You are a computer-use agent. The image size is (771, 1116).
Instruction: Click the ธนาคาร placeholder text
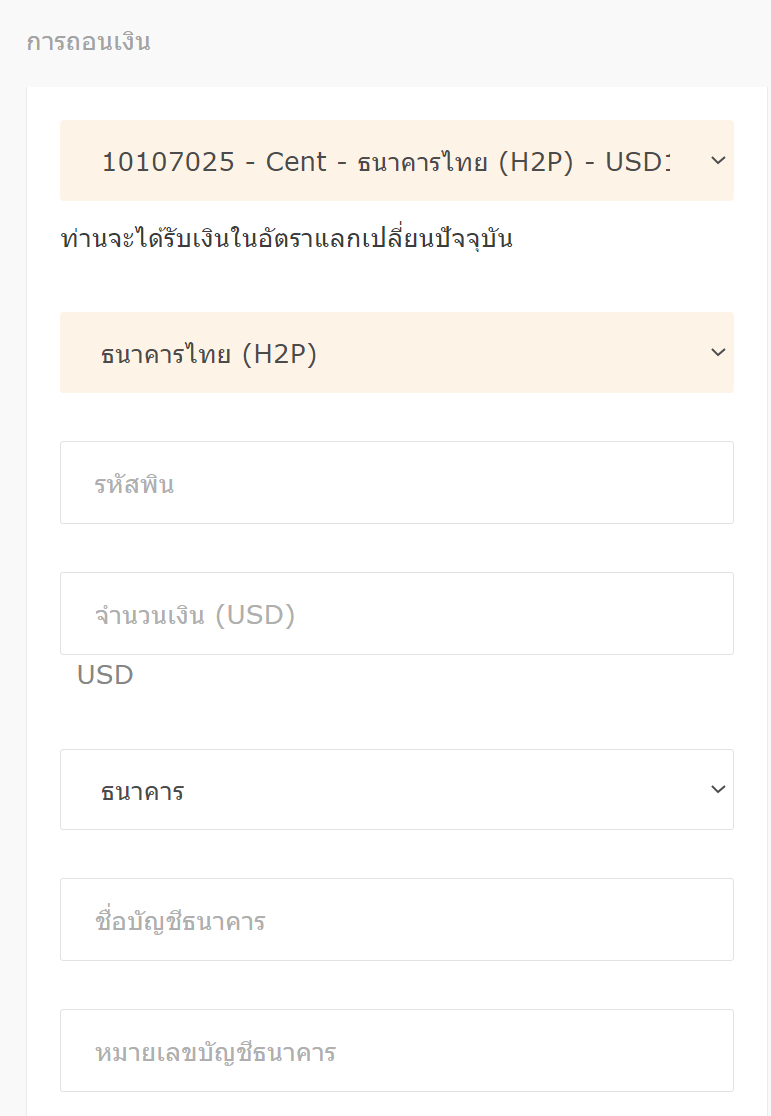[141, 789]
